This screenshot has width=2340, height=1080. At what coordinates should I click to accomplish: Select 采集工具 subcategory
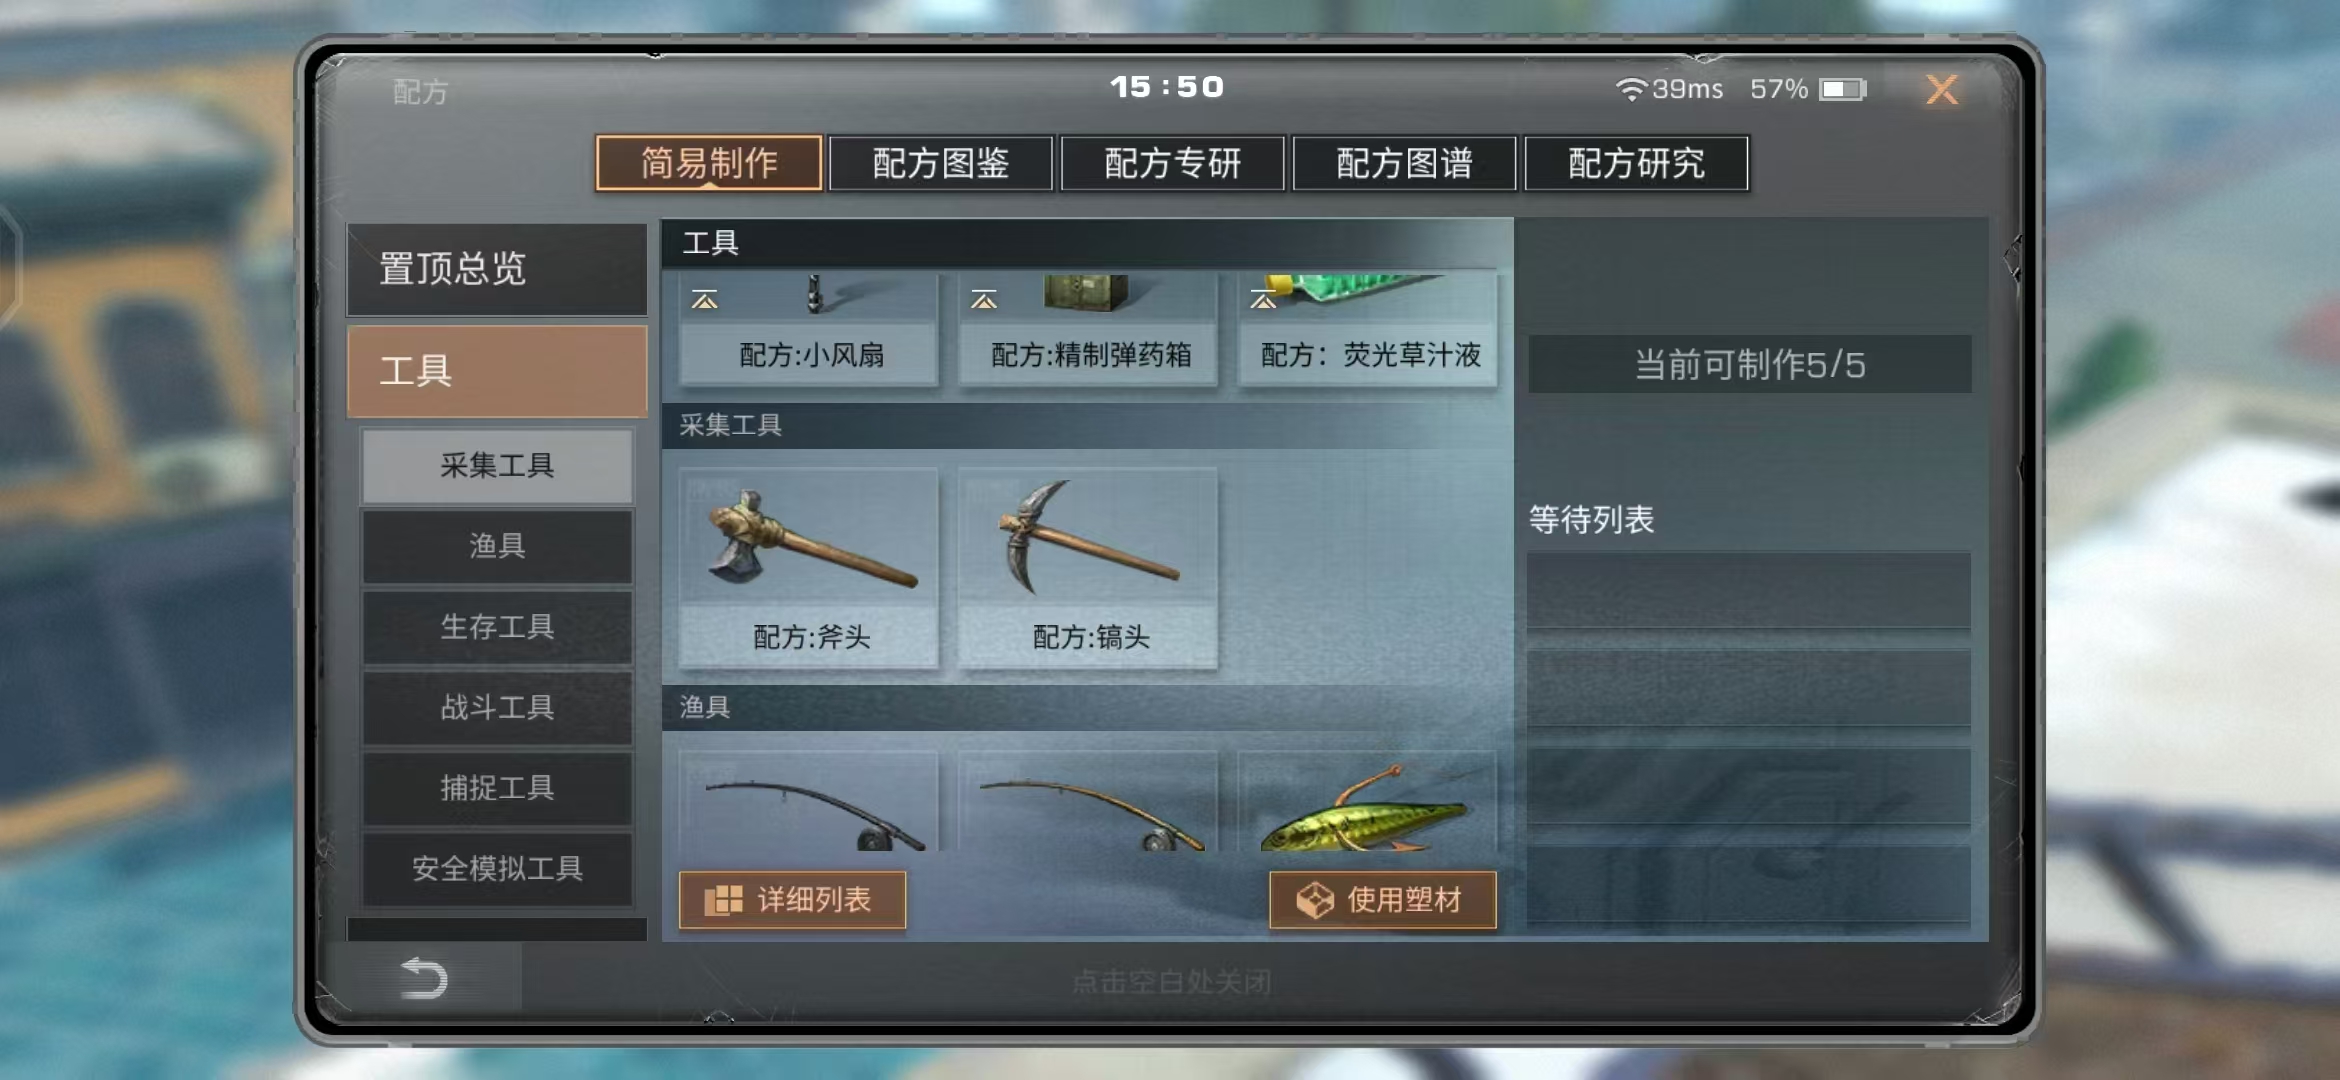[497, 466]
